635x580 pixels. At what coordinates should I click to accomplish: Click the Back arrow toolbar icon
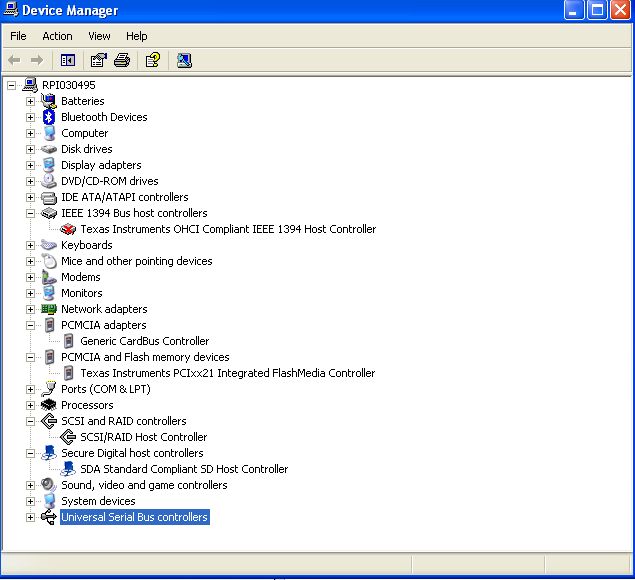click(x=14, y=60)
